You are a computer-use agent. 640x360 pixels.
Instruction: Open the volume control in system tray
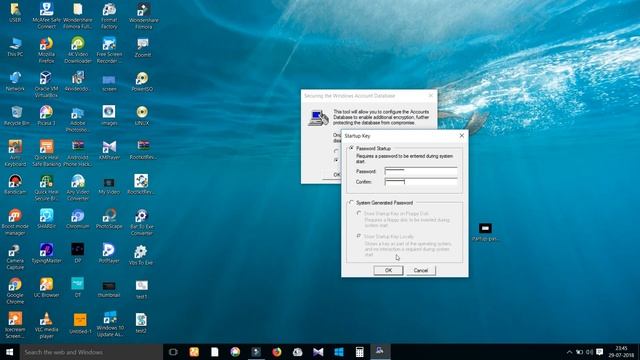(x=589, y=352)
